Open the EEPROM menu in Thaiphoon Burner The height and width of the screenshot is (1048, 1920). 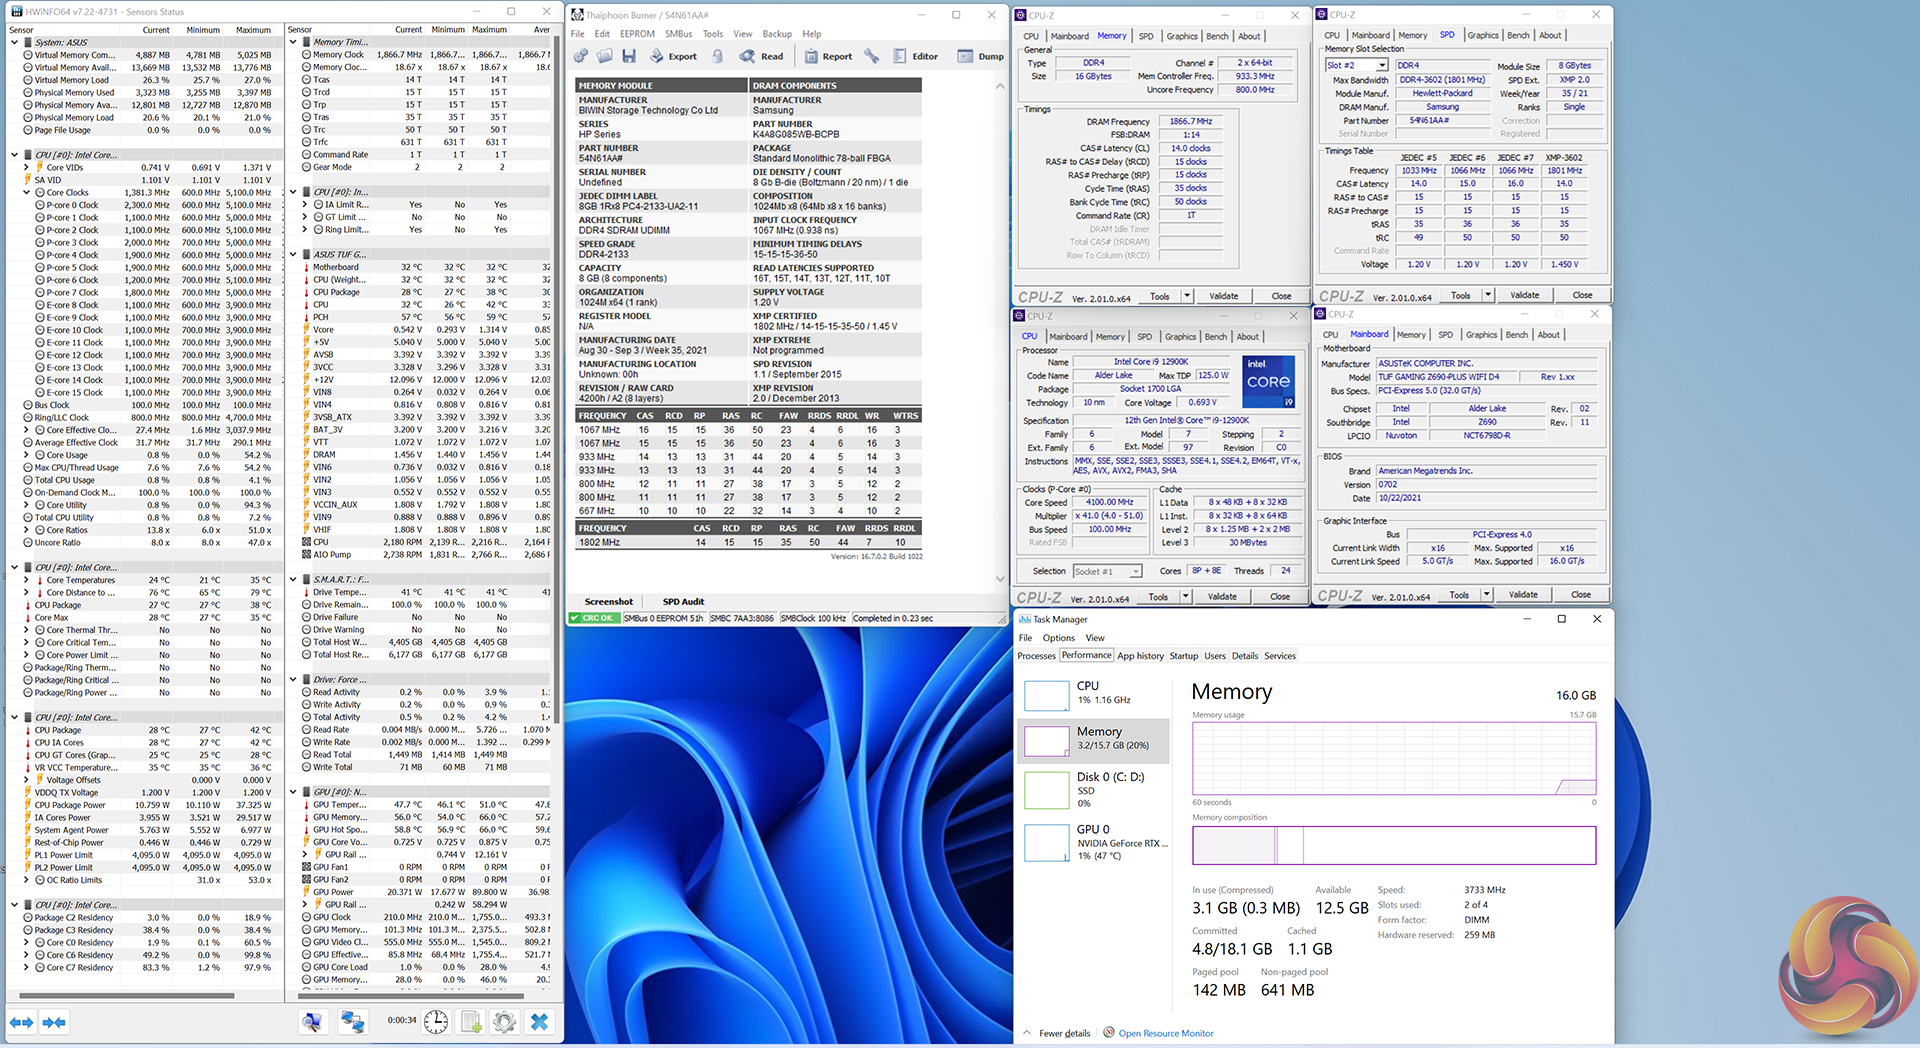tap(637, 34)
